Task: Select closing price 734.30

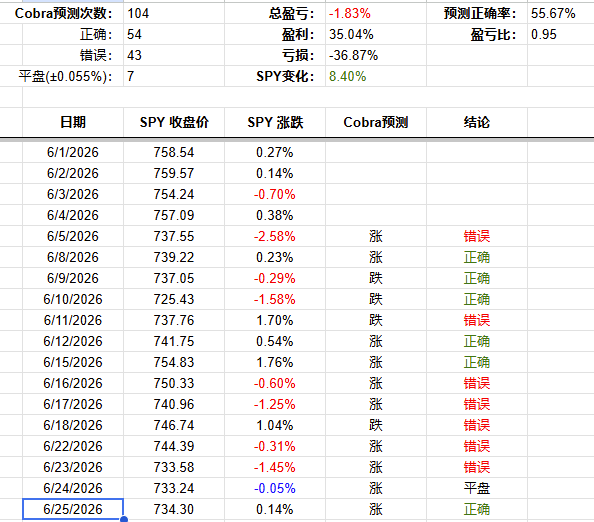Action: (x=174, y=509)
